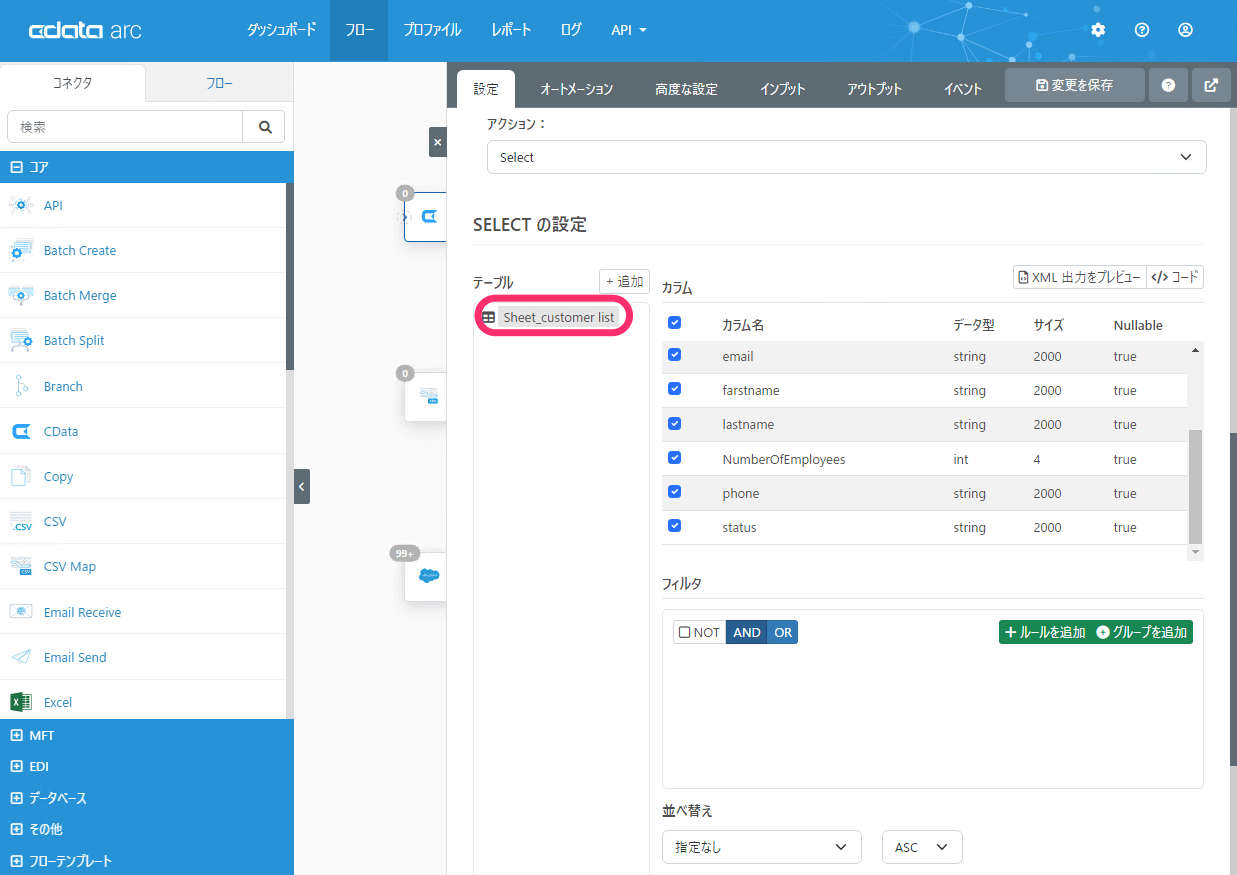Switch to the アウトプット tab
Screen dimensions: 1237x875
tap(874, 89)
